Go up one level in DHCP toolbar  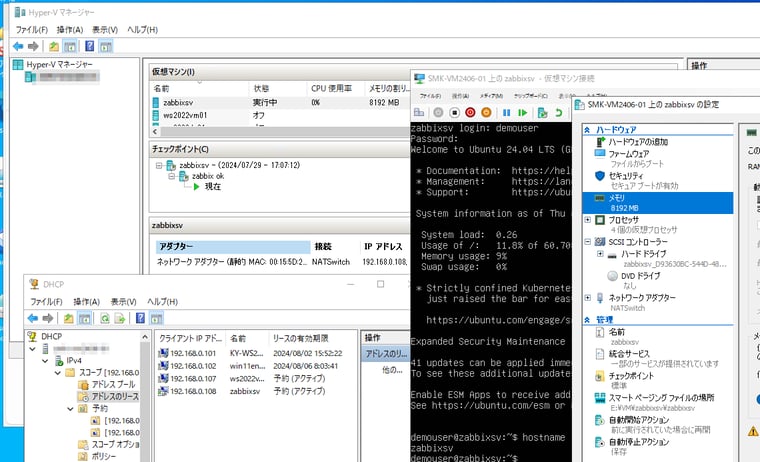pos(68,319)
